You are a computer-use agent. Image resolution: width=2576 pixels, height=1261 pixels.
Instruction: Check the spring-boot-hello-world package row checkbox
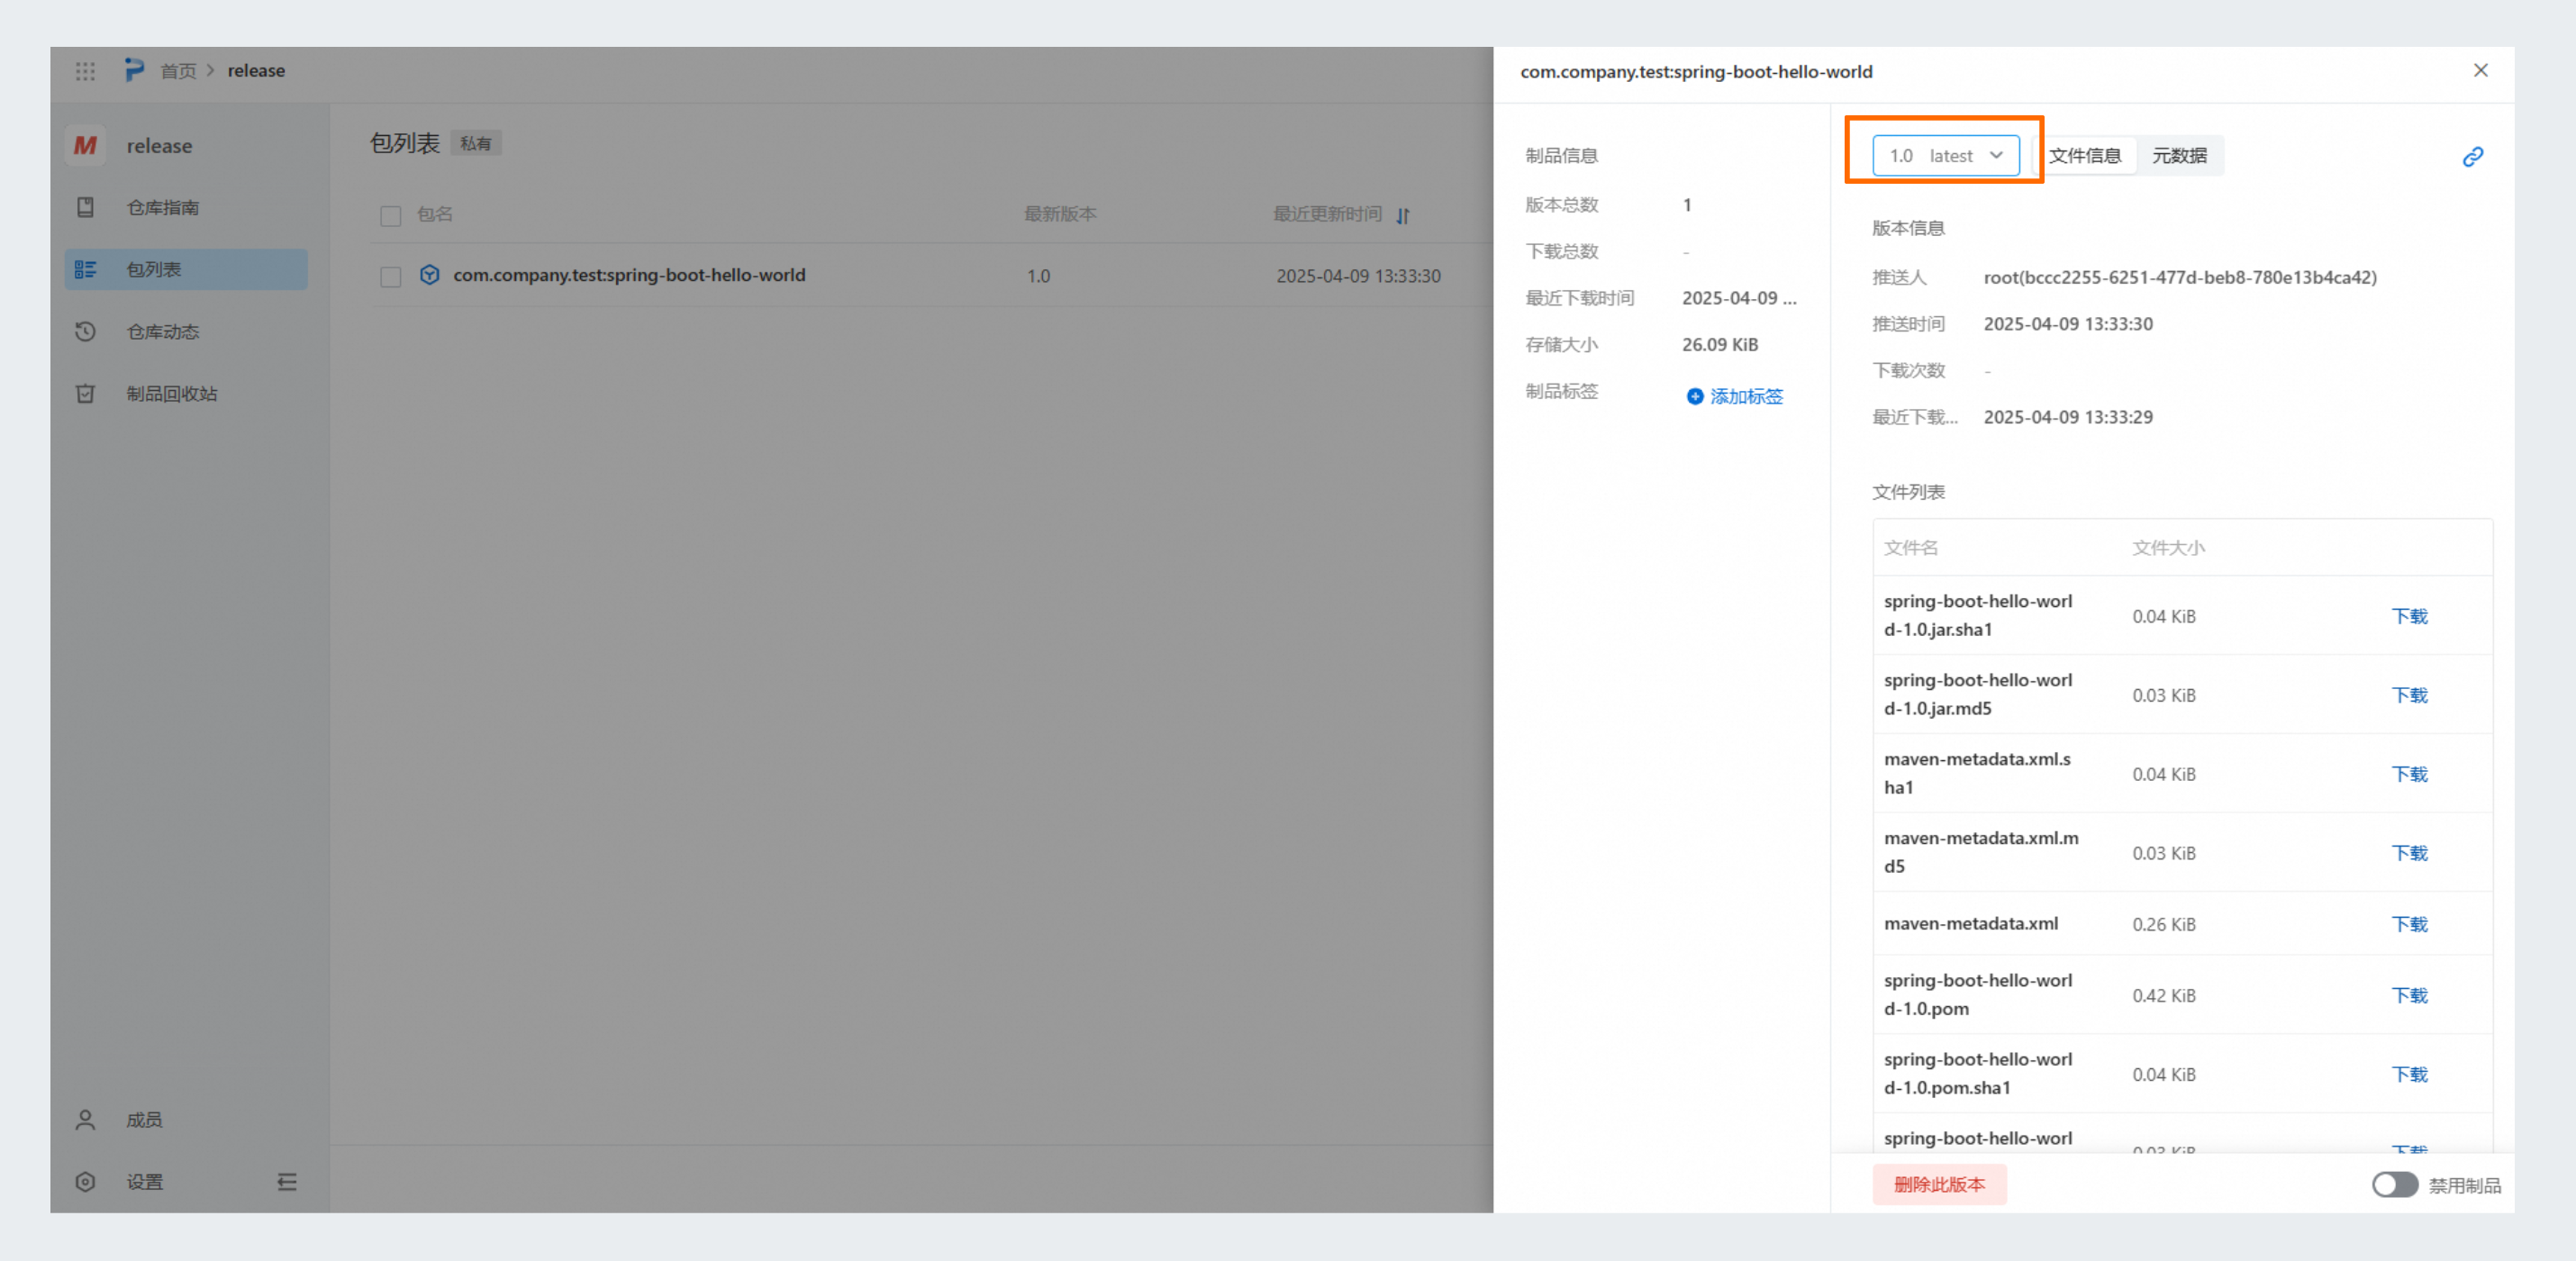pos(391,276)
